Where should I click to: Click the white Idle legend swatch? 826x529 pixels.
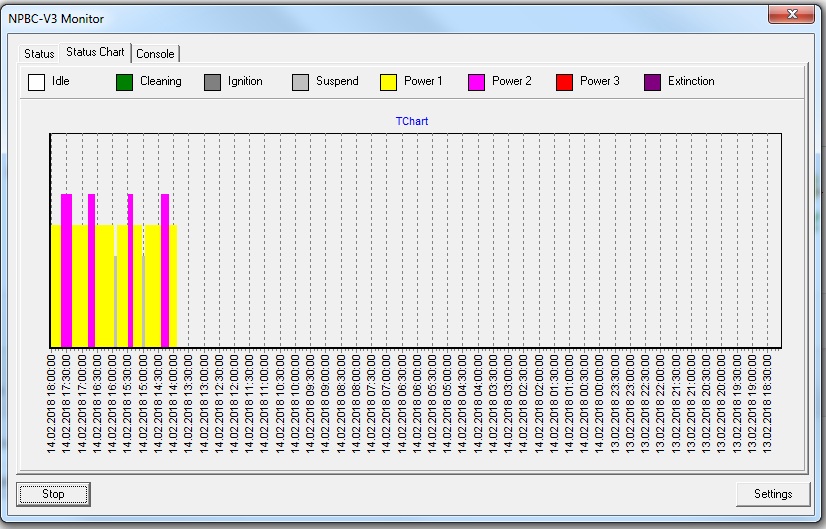tap(36, 82)
